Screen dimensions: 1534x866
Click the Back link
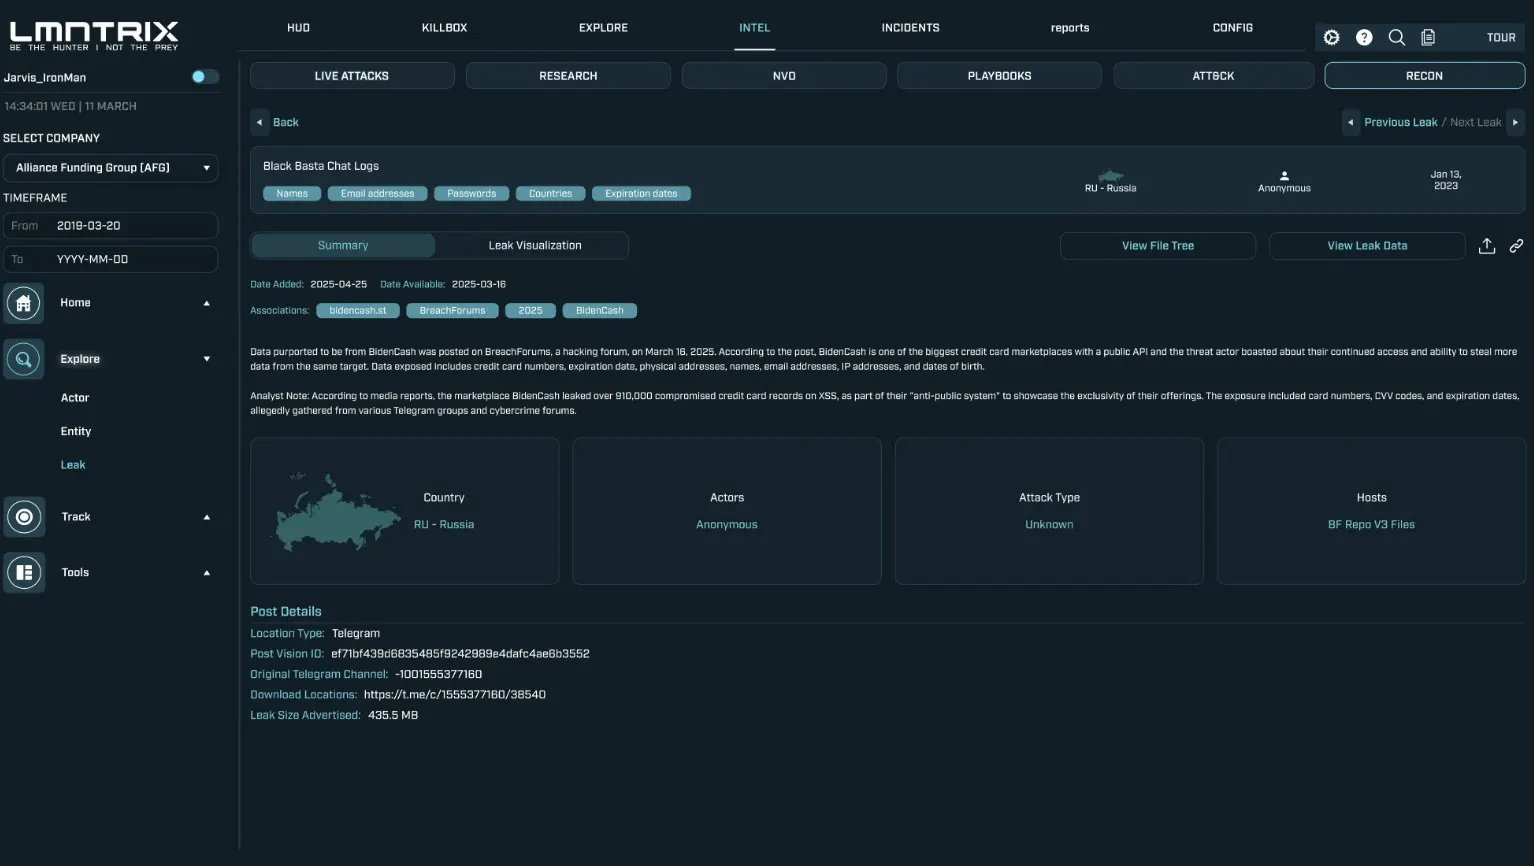pos(286,122)
